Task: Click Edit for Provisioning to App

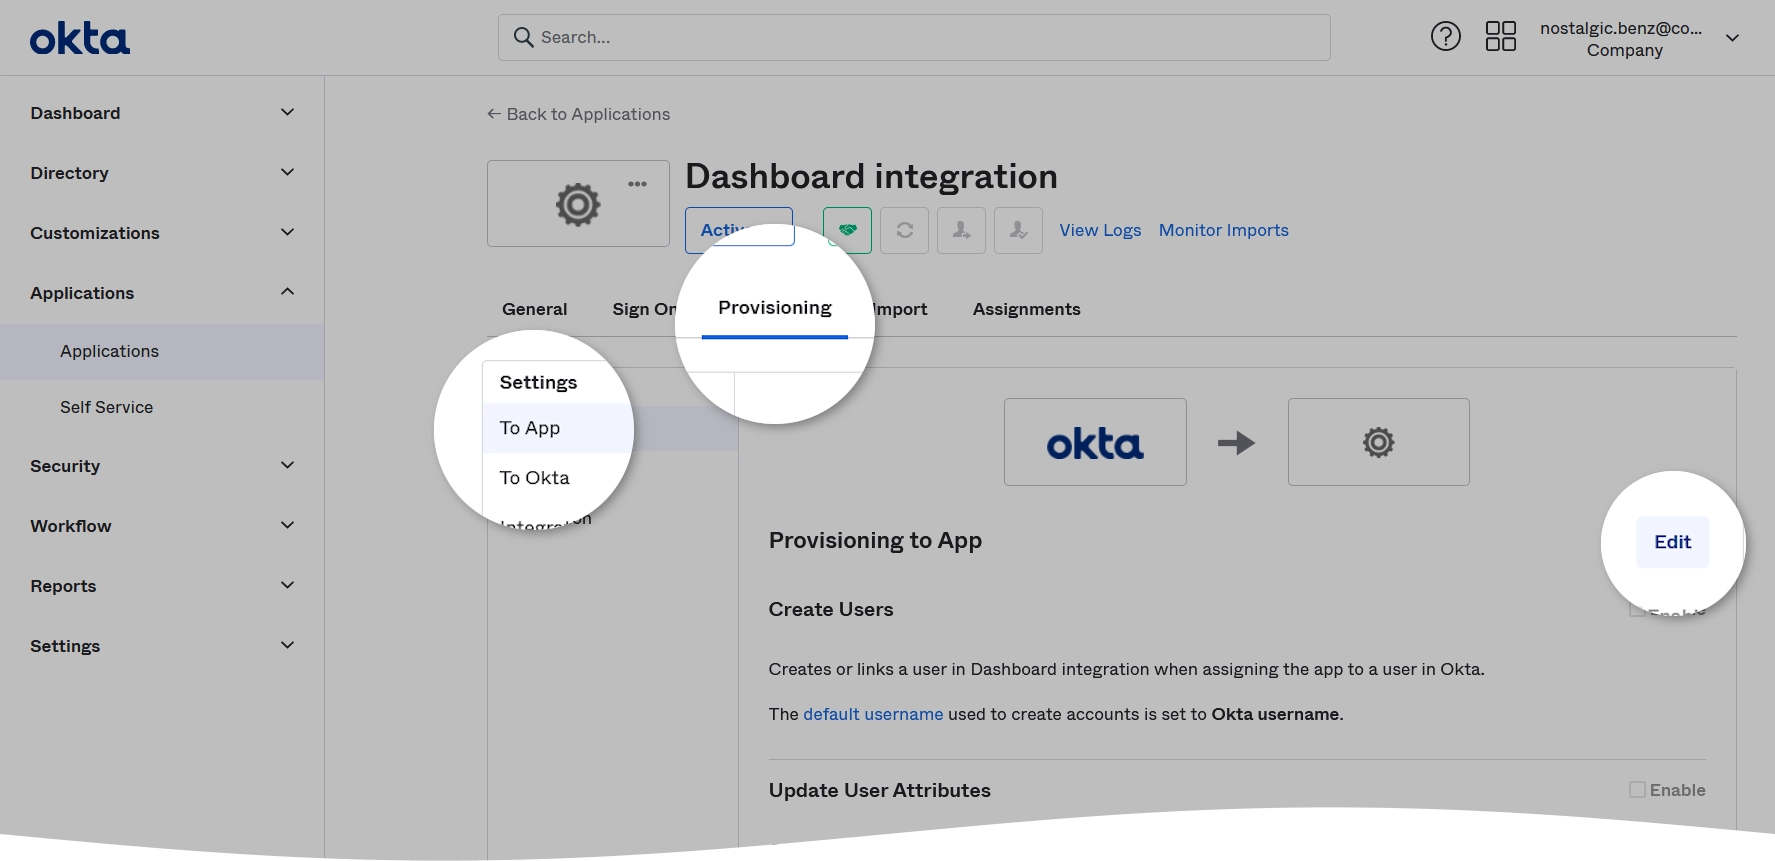Action: 1672,542
